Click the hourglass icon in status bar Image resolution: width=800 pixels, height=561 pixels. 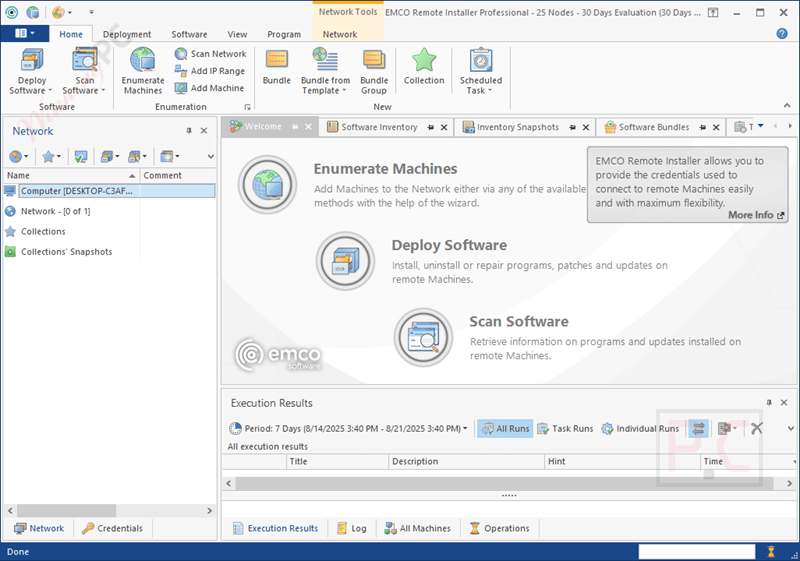(771, 551)
